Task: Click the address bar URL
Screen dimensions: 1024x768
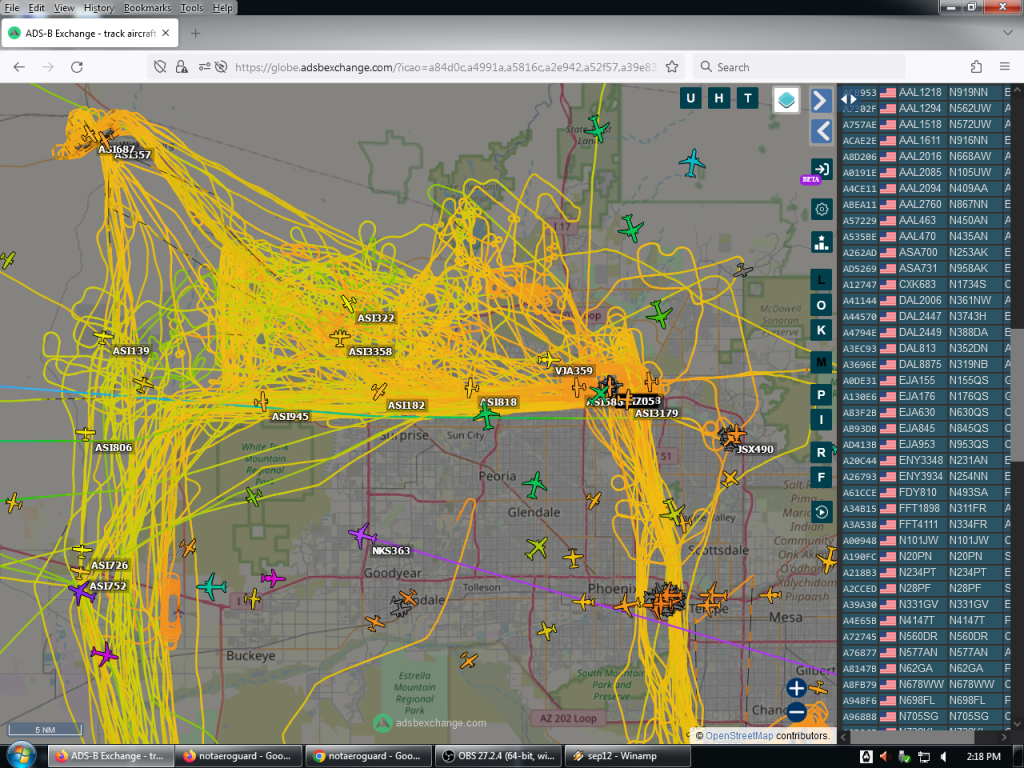Action: click(445, 67)
